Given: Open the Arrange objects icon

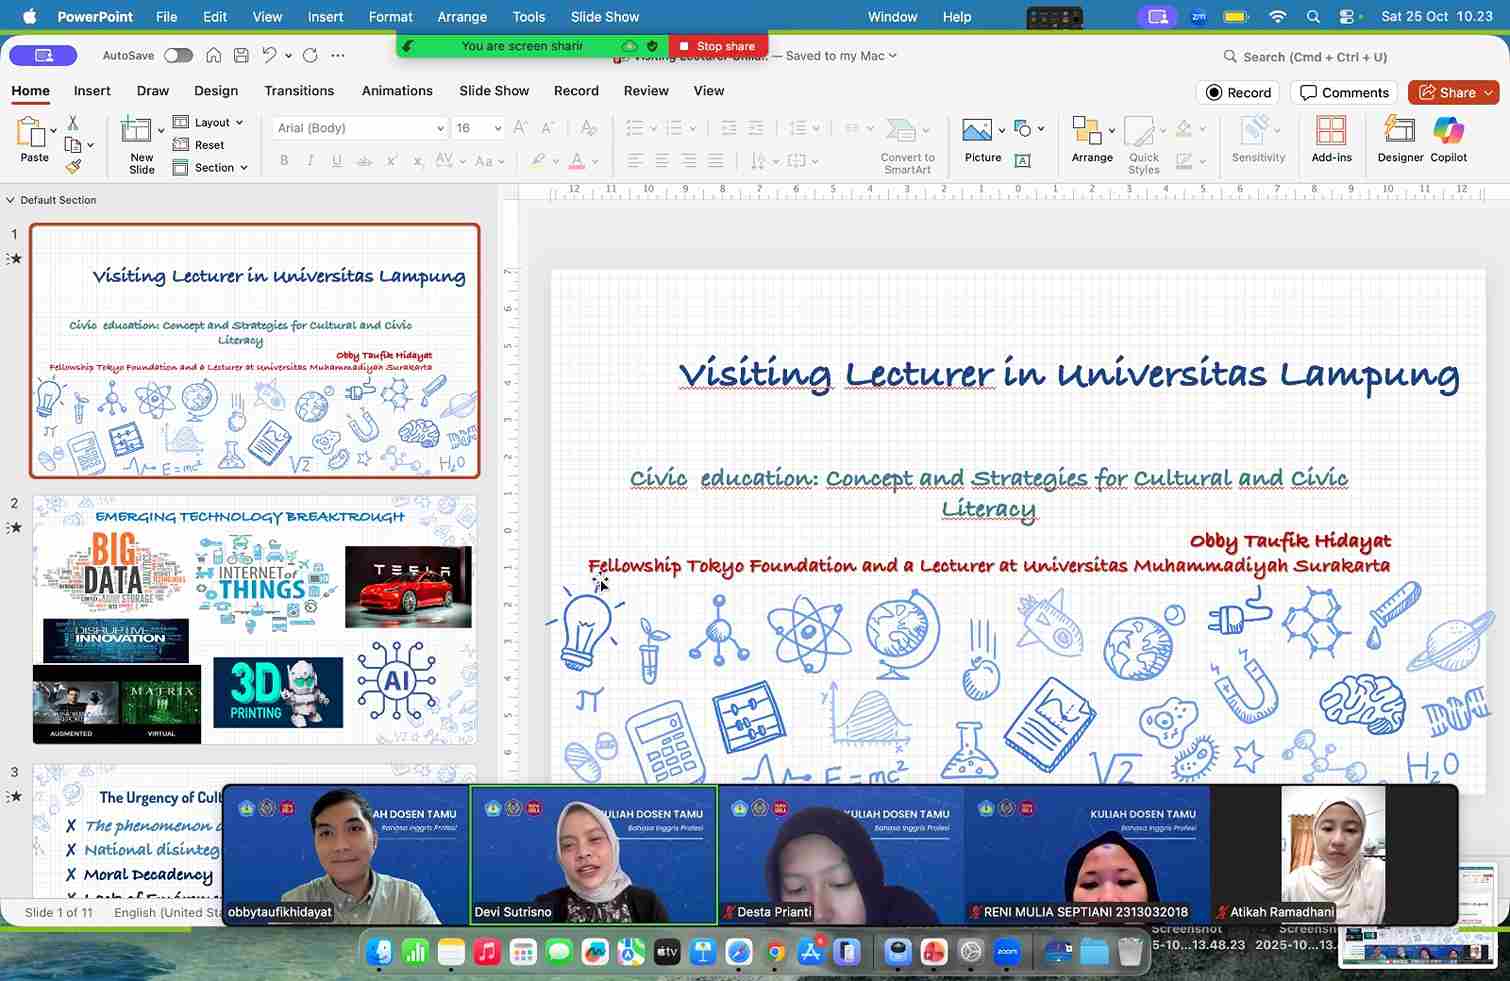Looking at the screenshot, I should 1086,131.
